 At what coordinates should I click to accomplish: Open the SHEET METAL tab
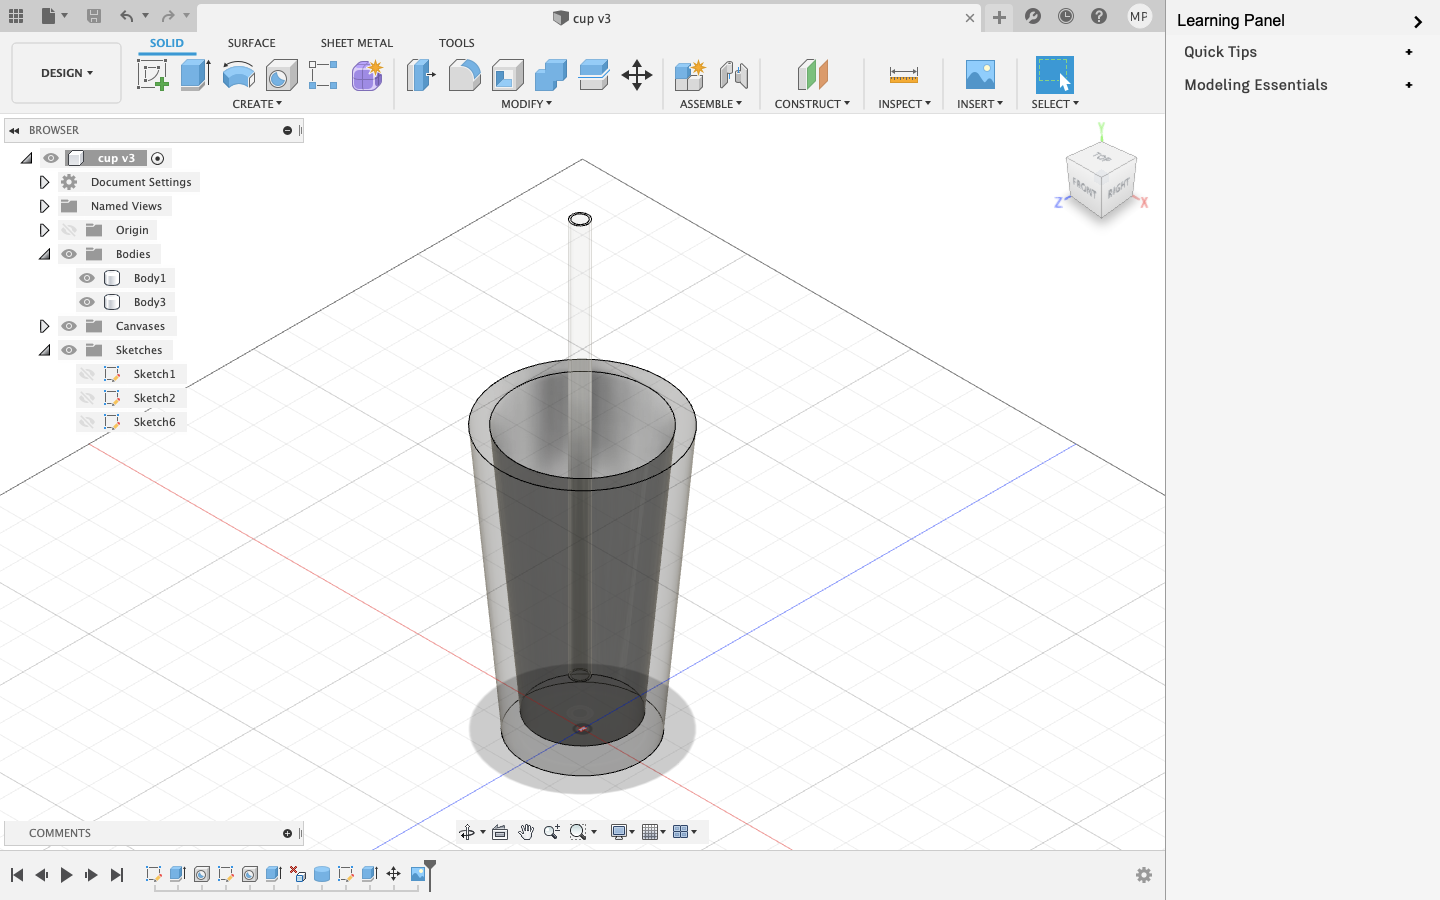356,43
